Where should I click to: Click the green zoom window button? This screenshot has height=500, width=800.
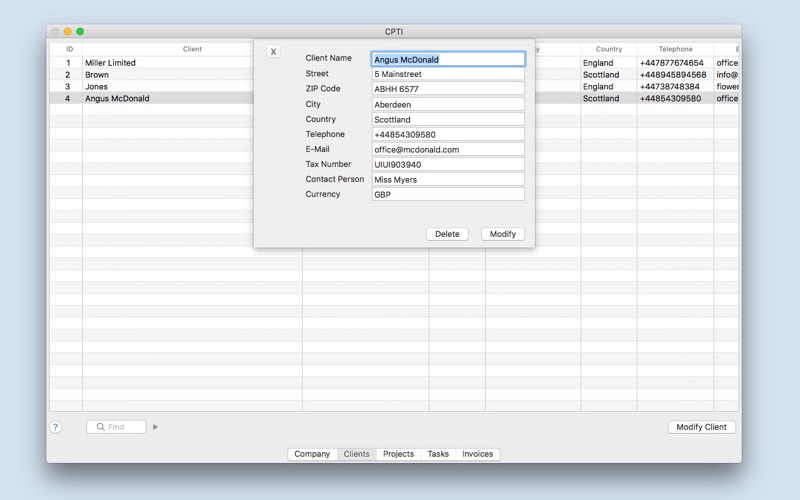(80, 32)
